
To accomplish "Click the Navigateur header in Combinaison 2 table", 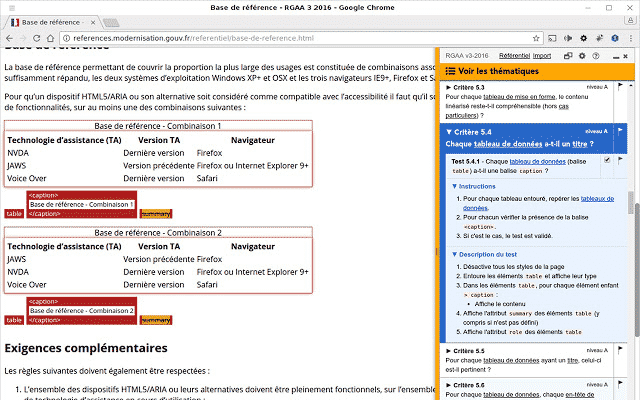I will (253, 247).
